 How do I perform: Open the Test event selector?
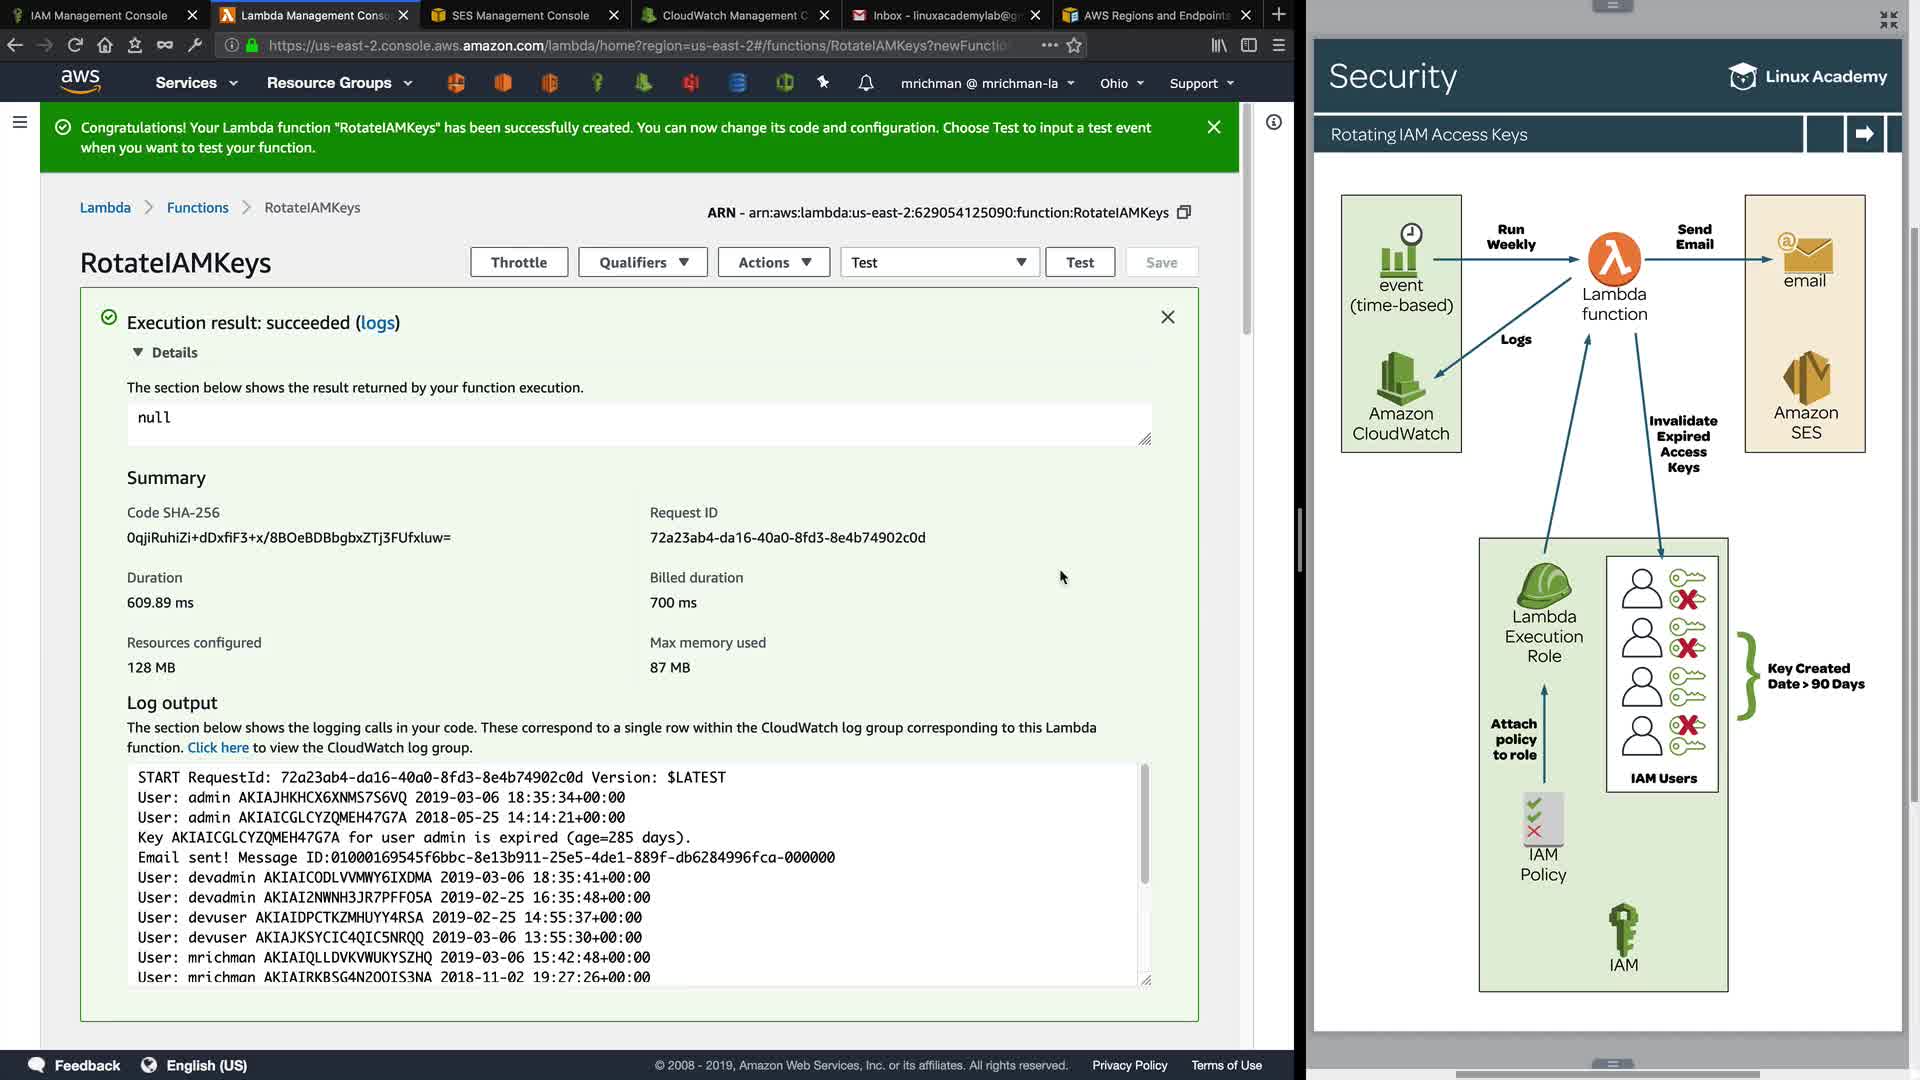click(x=938, y=262)
